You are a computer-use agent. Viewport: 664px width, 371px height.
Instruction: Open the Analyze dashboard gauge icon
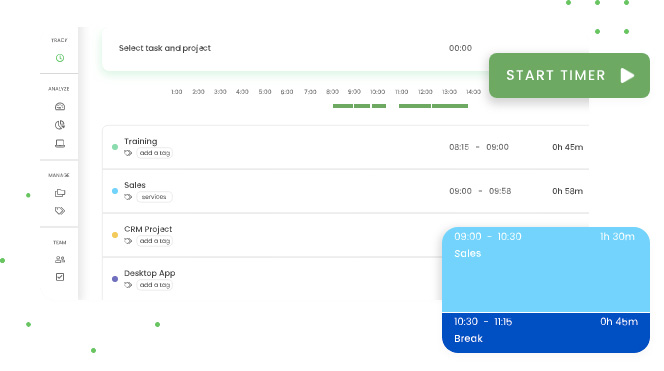point(60,106)
